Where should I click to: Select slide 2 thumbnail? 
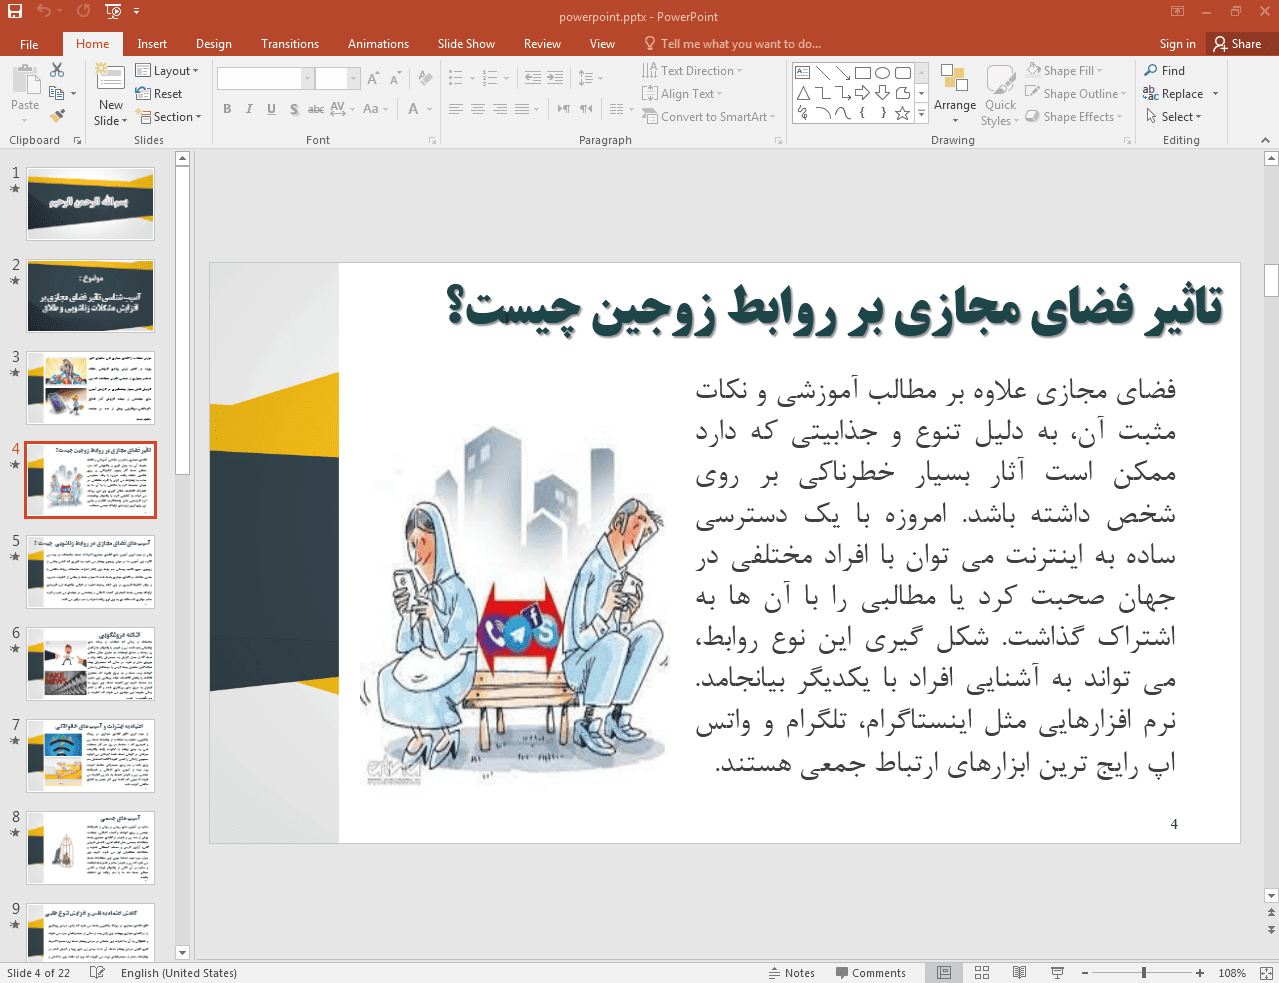[x=90, y=296]
